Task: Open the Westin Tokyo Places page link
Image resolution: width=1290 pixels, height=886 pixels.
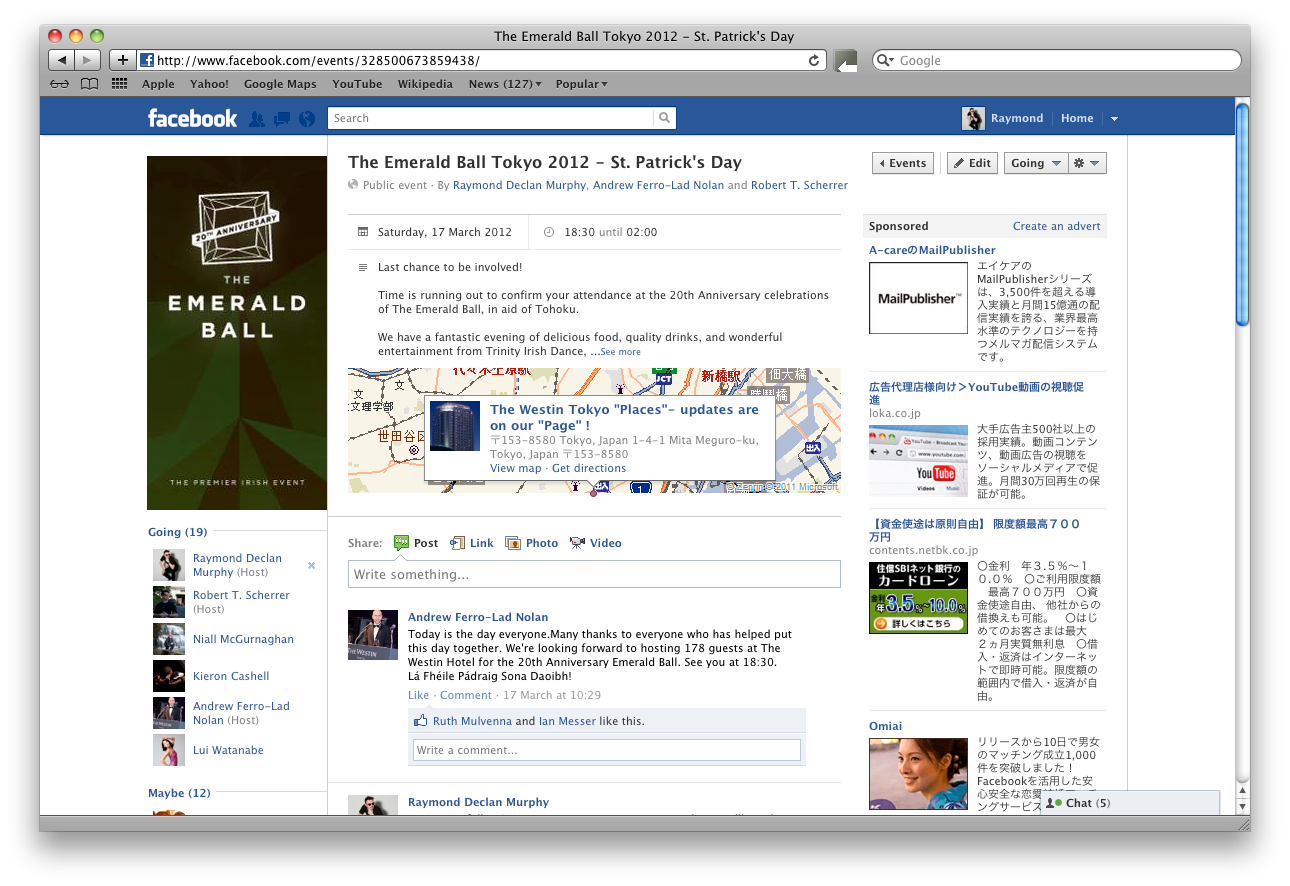Action: coord(624,417)
